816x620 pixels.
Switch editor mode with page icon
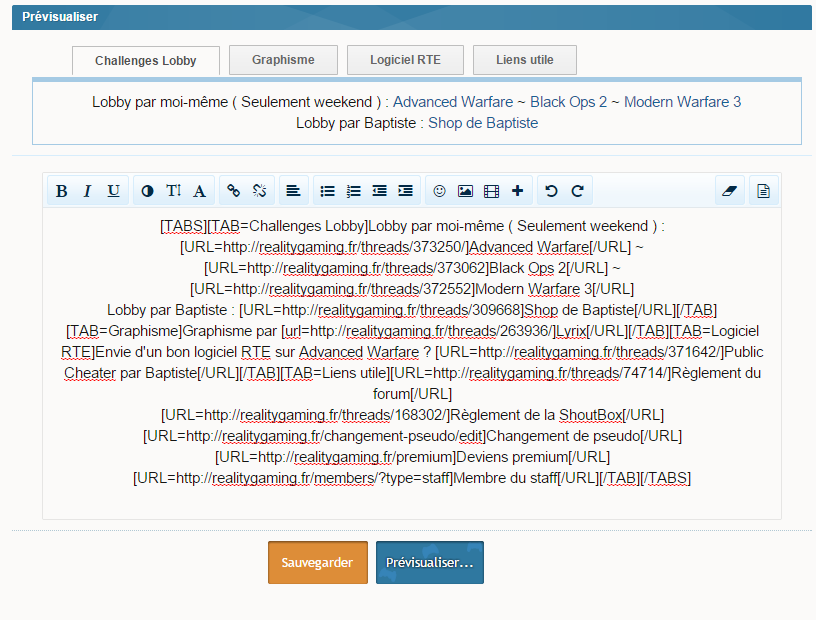pyautogui.click(x=763, y=191)
